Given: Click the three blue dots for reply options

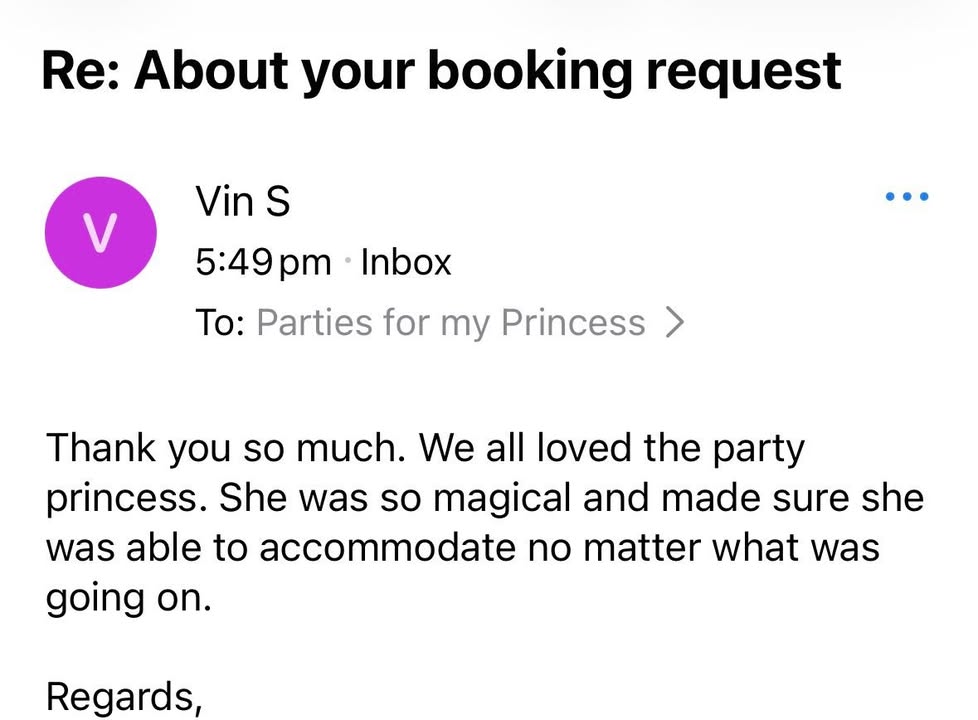Looking at the screenshot, I should pyautogui.click(x=906, y=196).
